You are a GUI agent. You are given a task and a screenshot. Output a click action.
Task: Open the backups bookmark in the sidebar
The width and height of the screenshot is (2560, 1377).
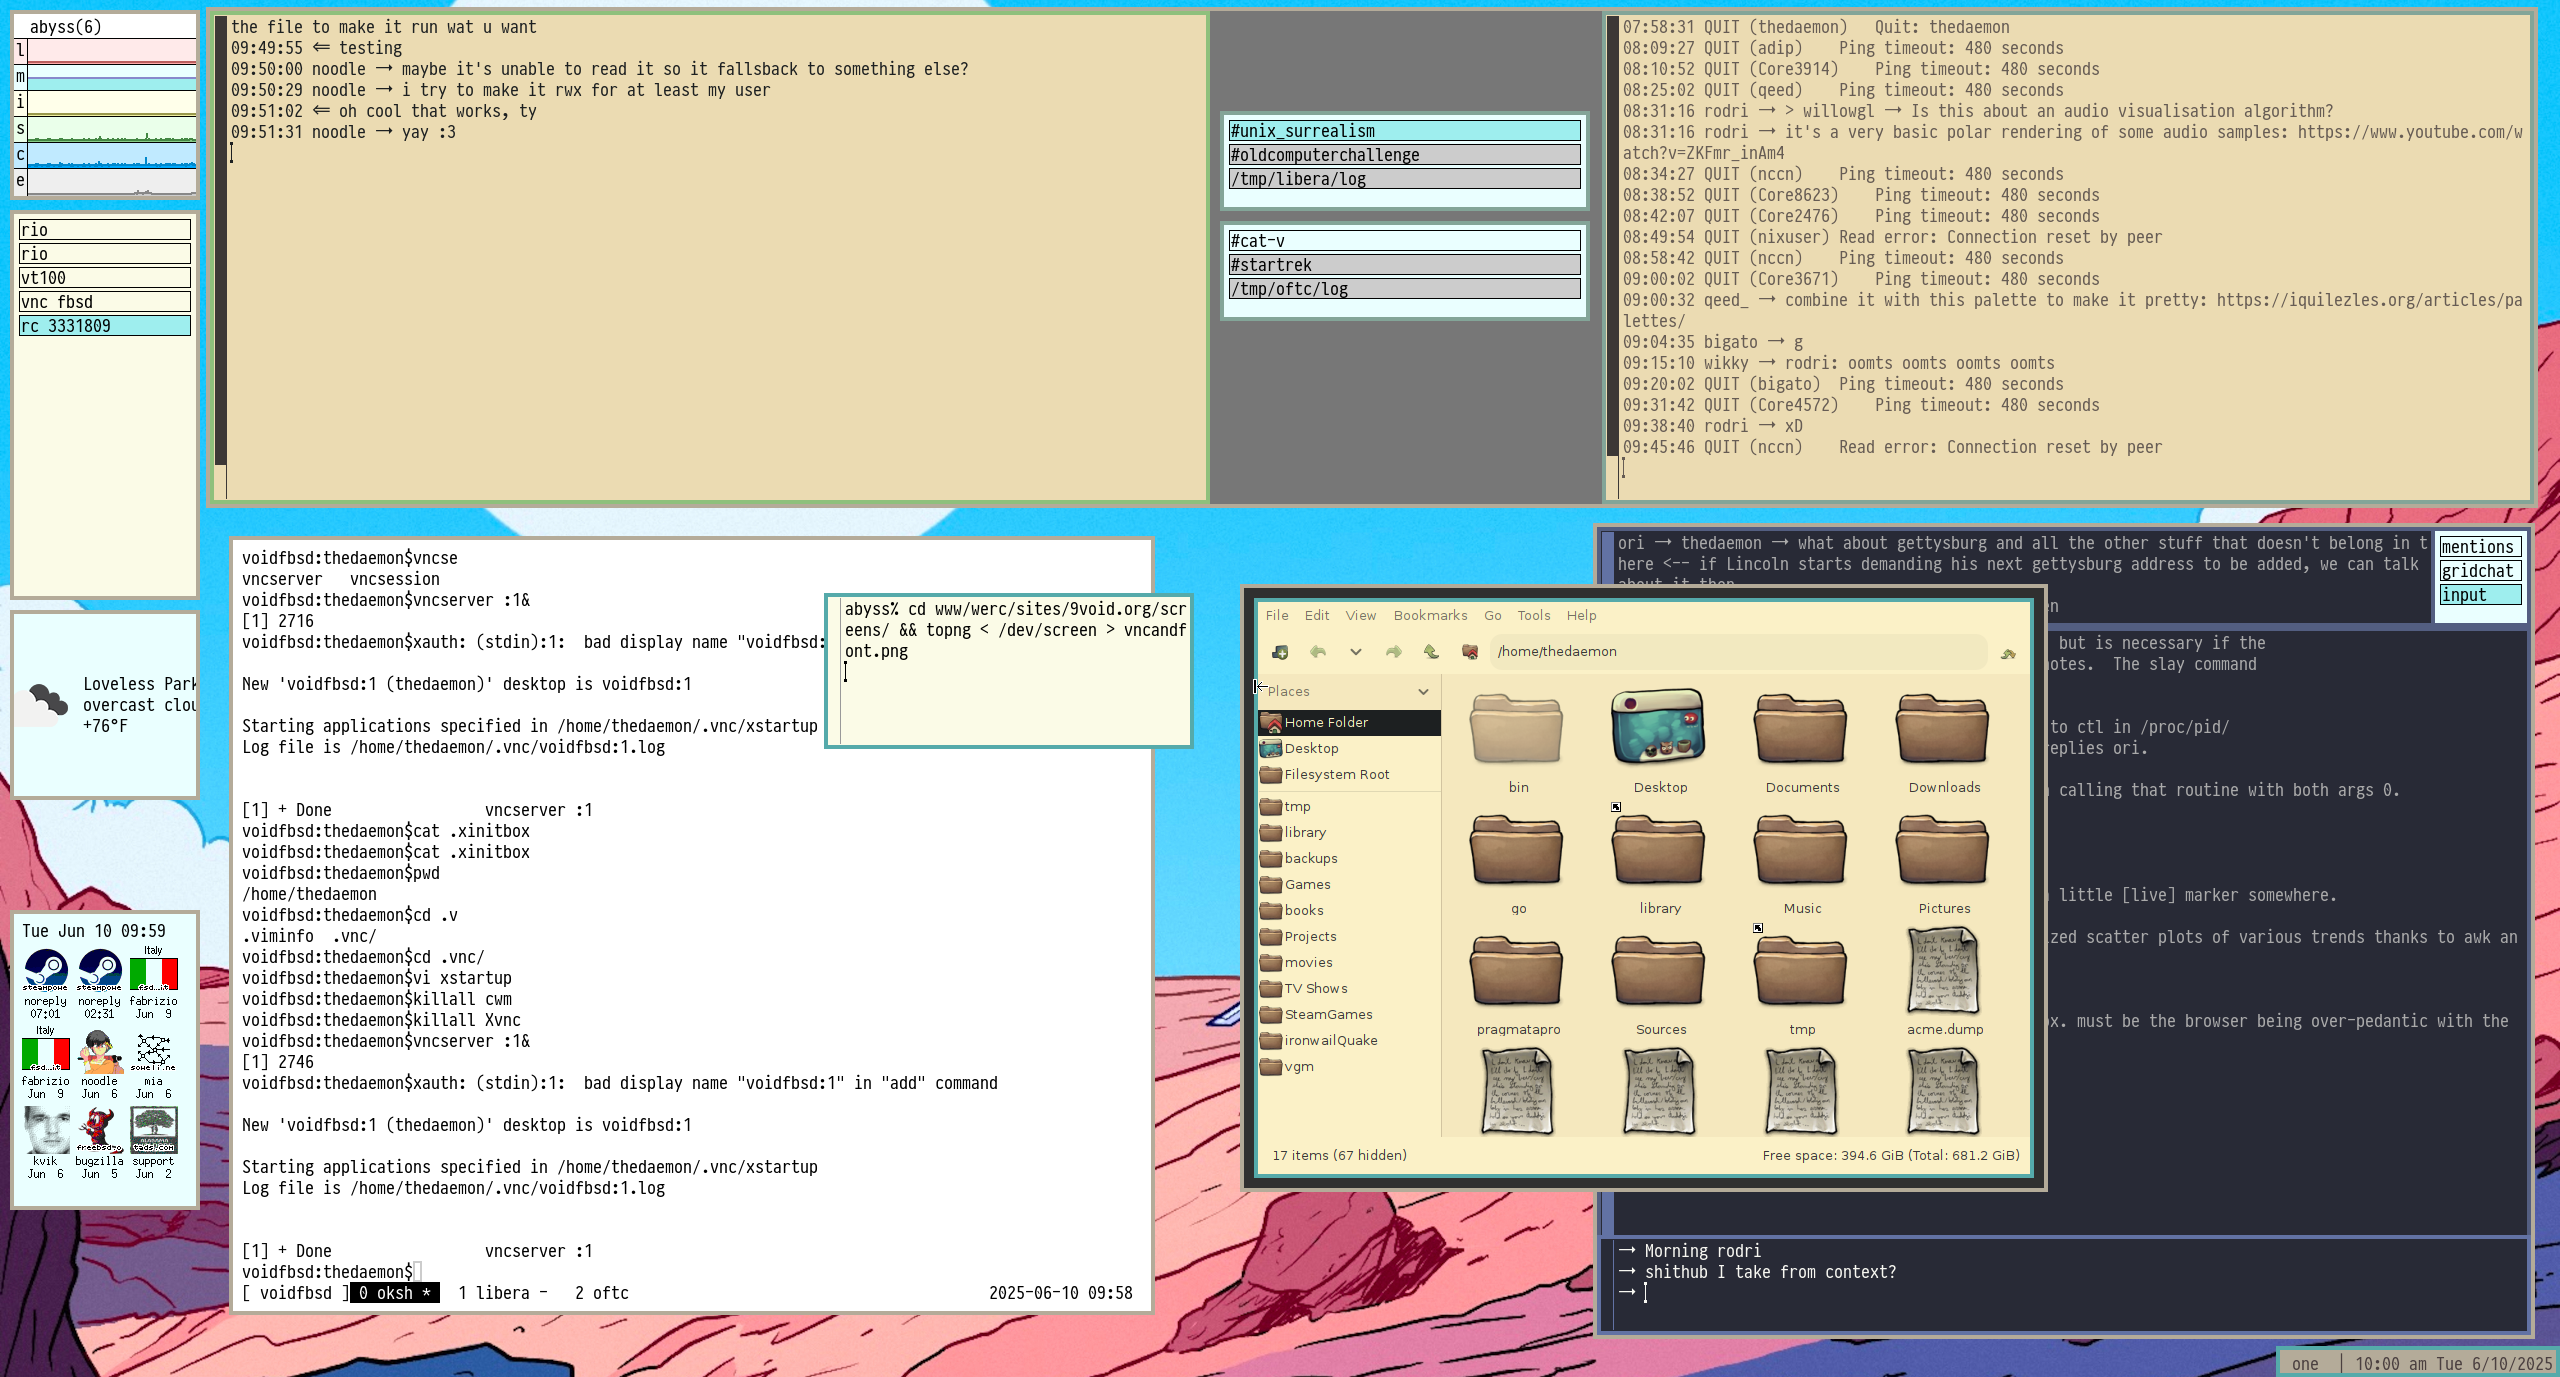pyautogui.click(x=1349, y=858)
